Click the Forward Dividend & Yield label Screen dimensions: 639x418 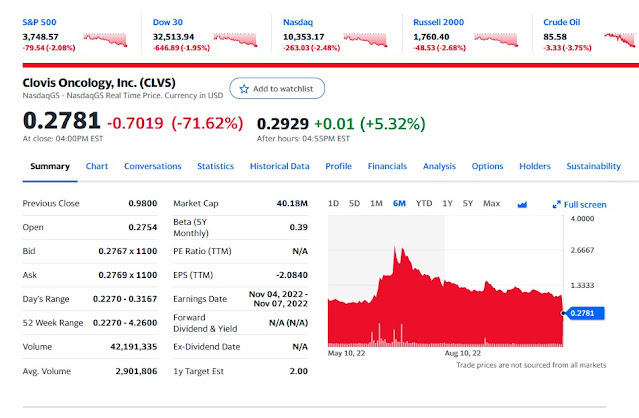205,323
